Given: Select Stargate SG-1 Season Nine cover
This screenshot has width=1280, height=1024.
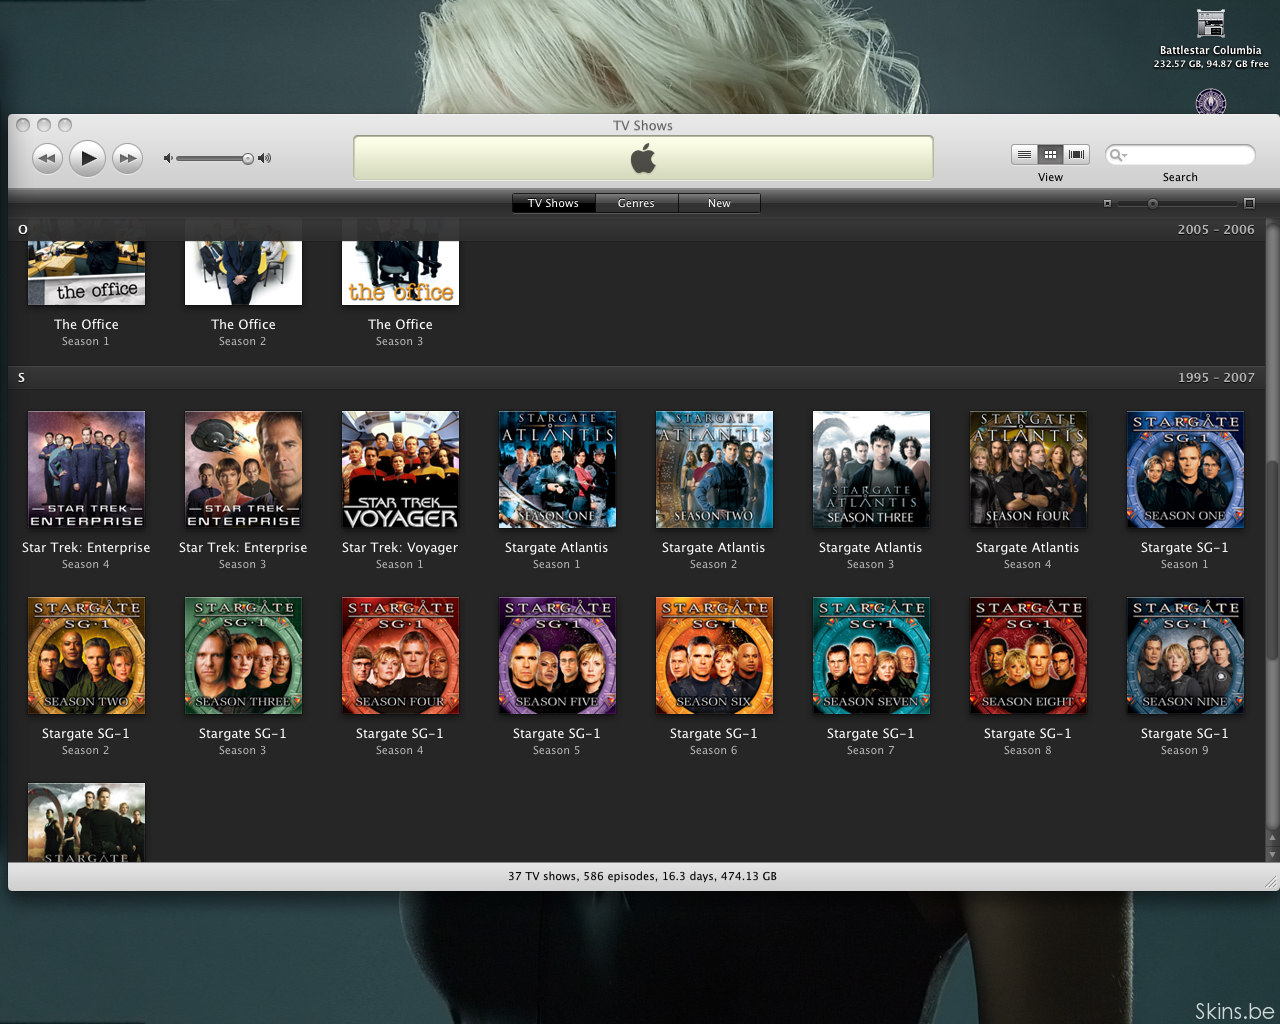Looking at the screenshot, I should click(x=1185, y=655).
